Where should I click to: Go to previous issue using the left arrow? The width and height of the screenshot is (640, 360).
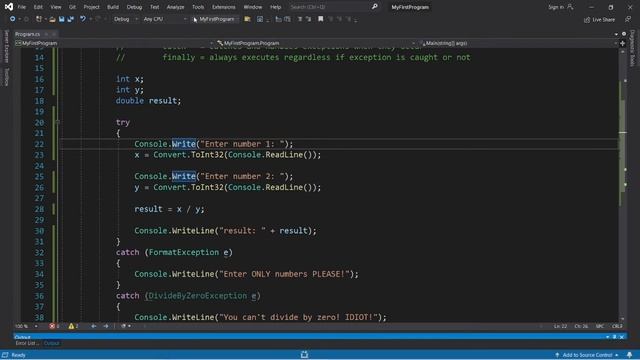tap(93, 326)
